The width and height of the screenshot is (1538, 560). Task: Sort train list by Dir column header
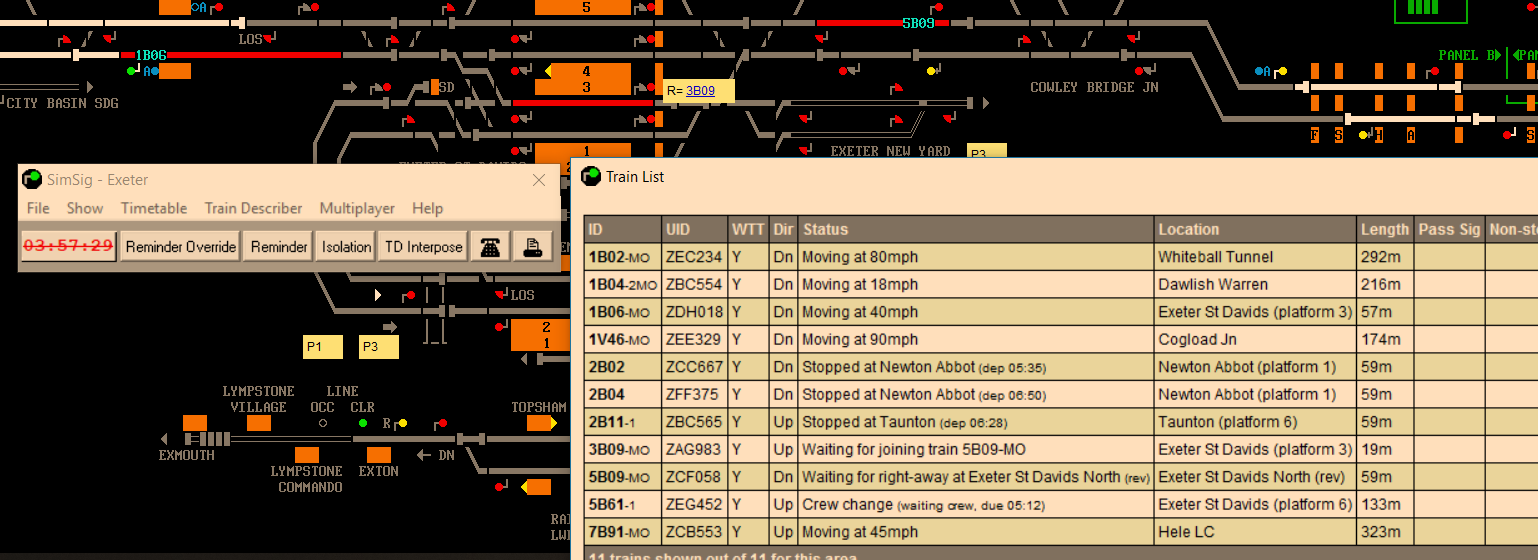(x=783, y=229)
